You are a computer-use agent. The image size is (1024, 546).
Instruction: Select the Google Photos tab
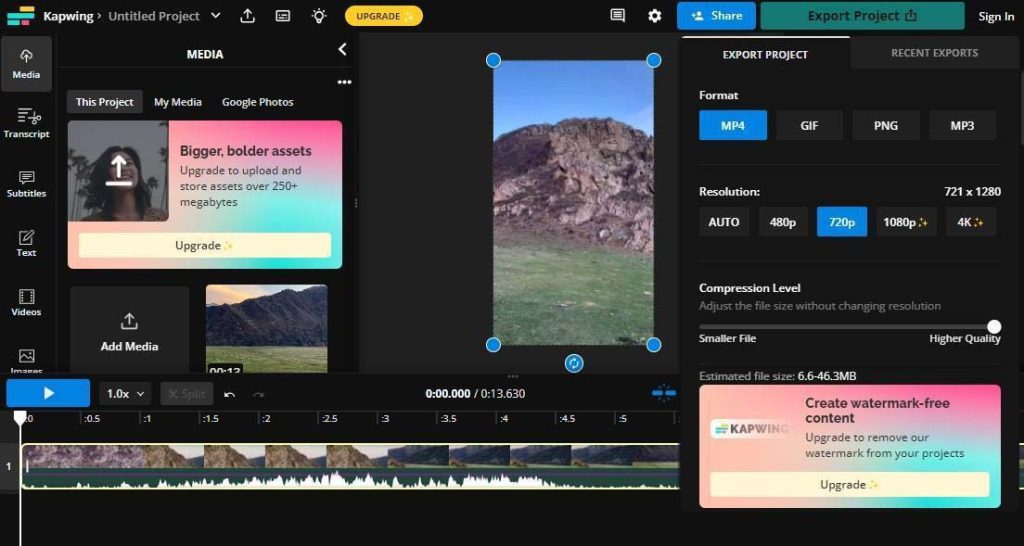pyautogui.click(x=257, y=102)
